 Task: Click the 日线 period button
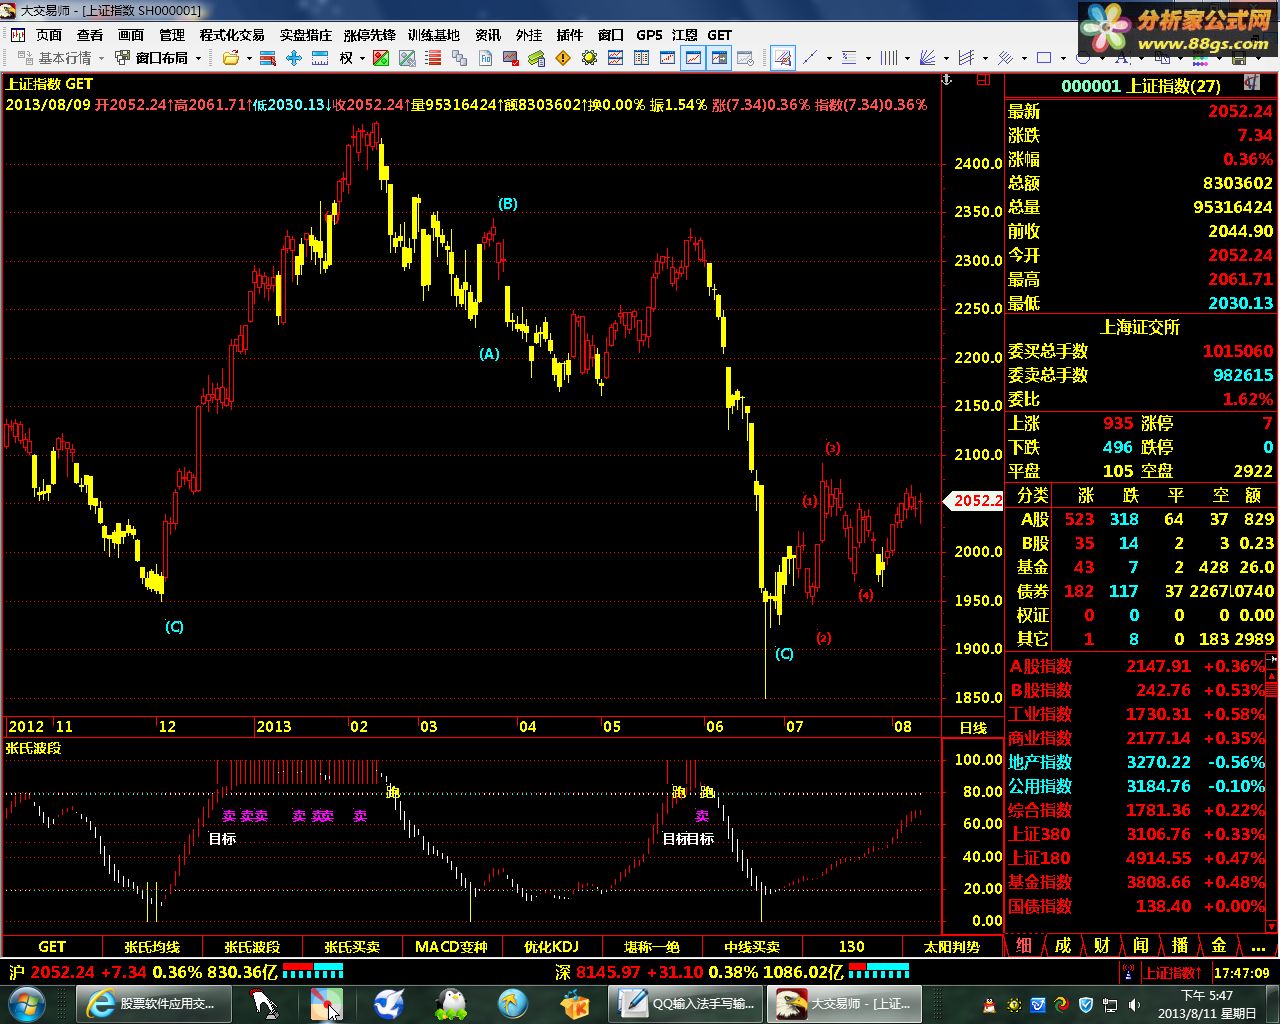[973, 727]
